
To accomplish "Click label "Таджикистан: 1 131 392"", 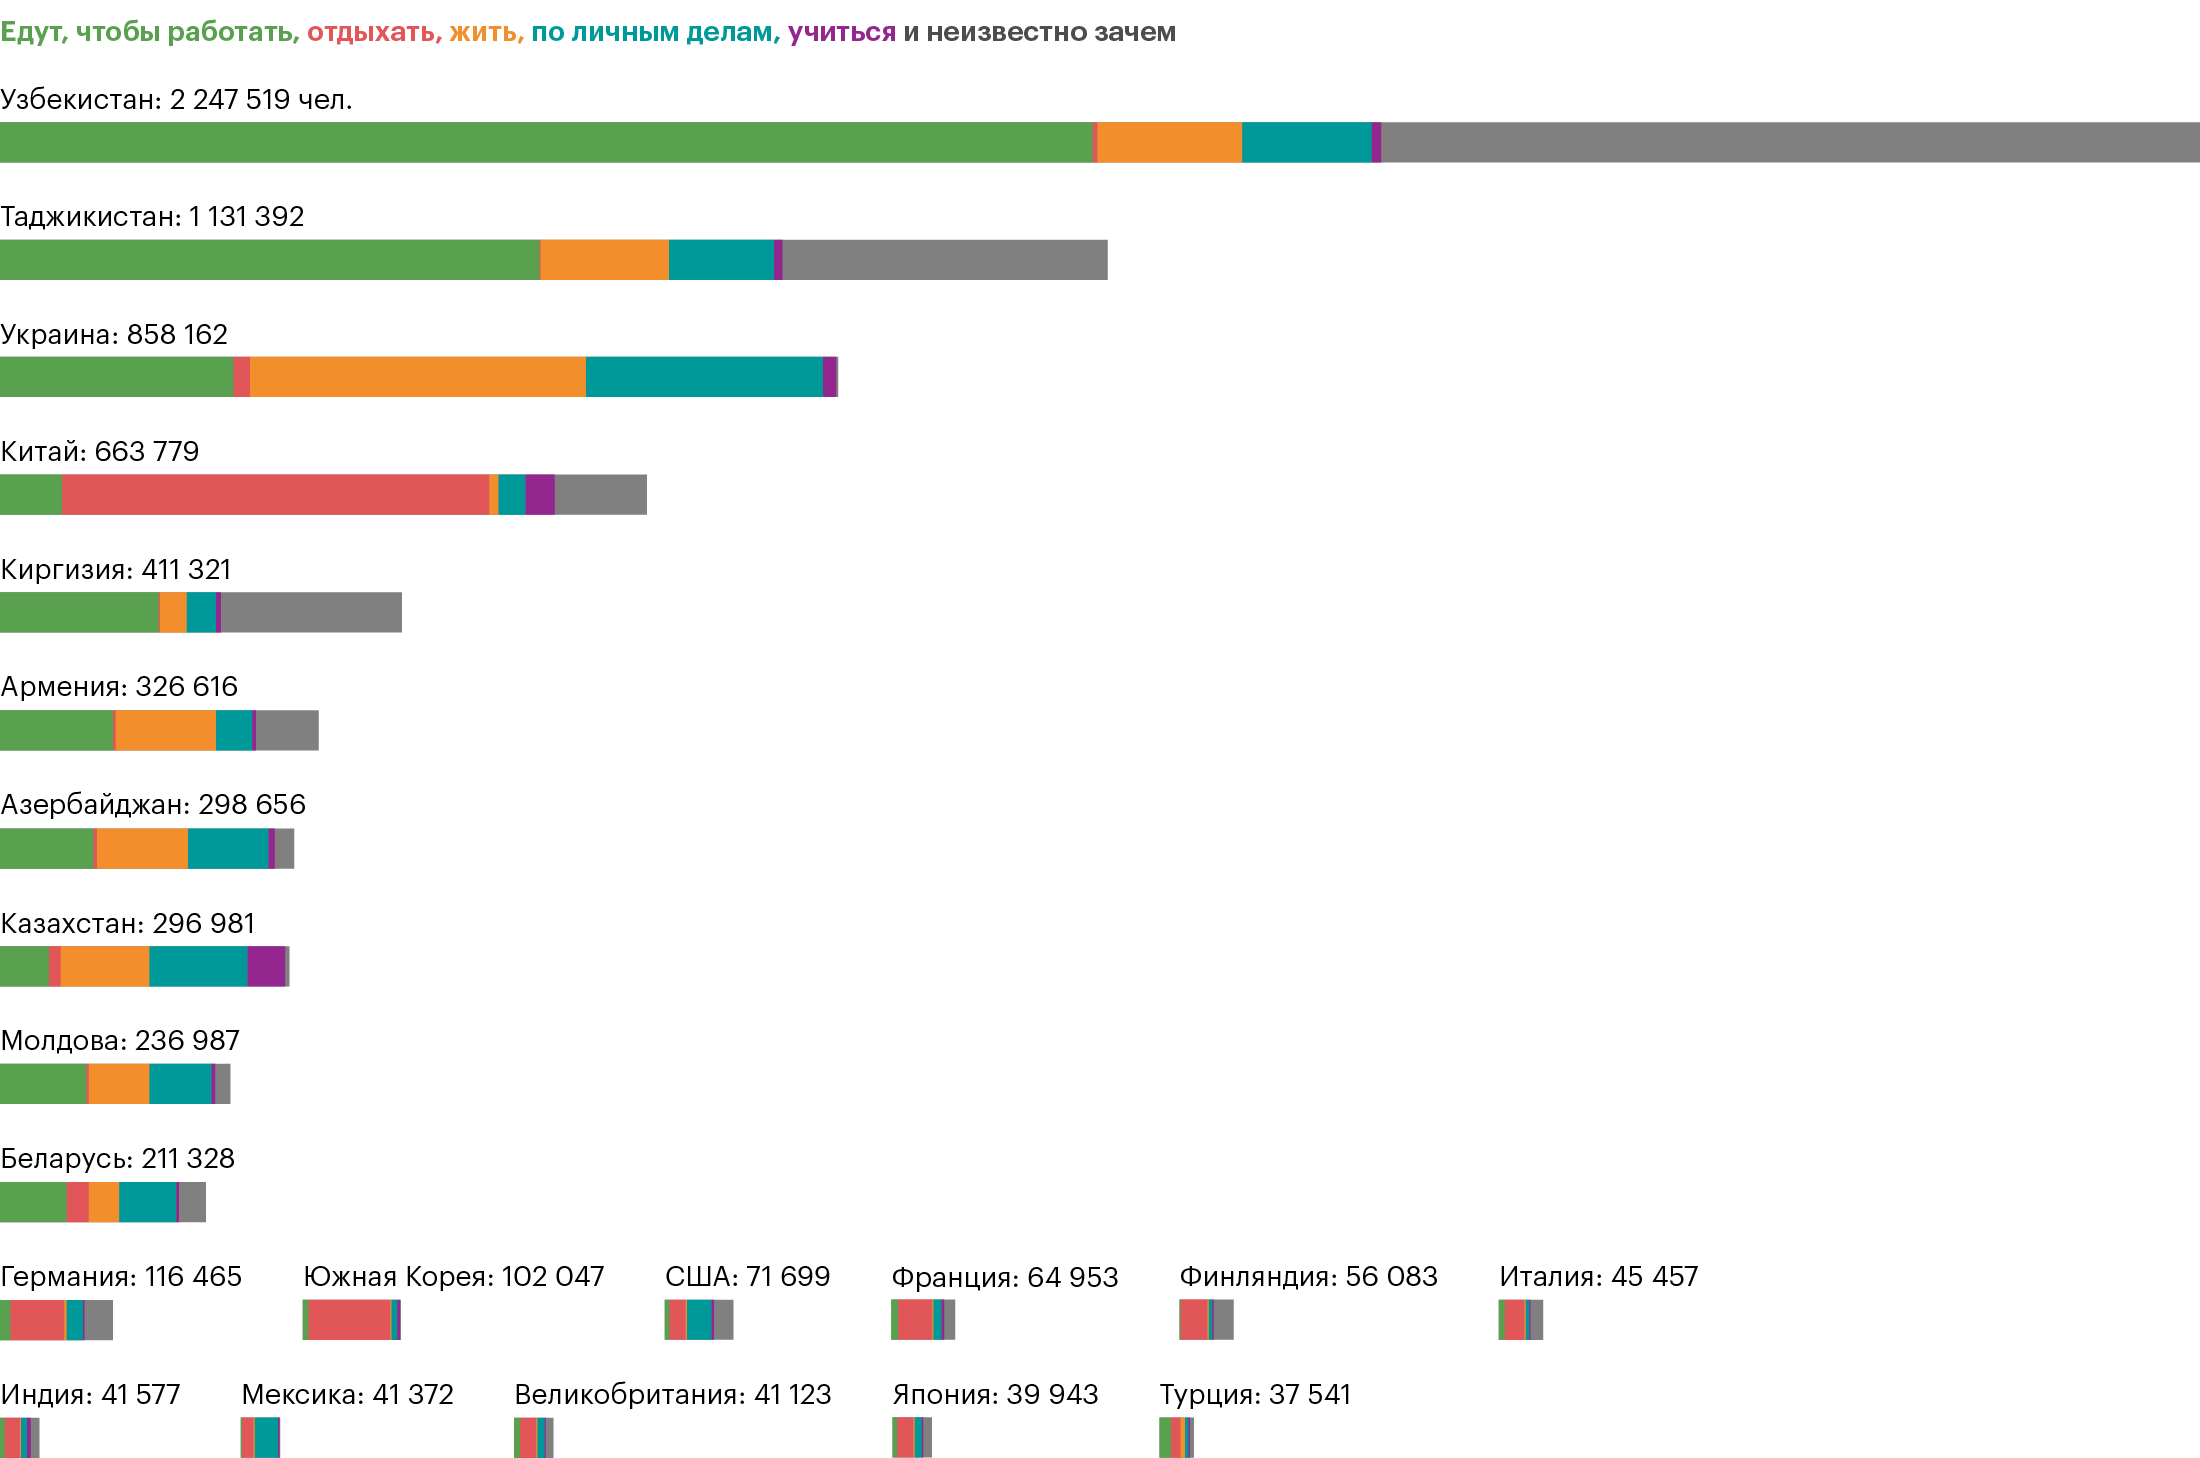I will (x=152, y=216).
